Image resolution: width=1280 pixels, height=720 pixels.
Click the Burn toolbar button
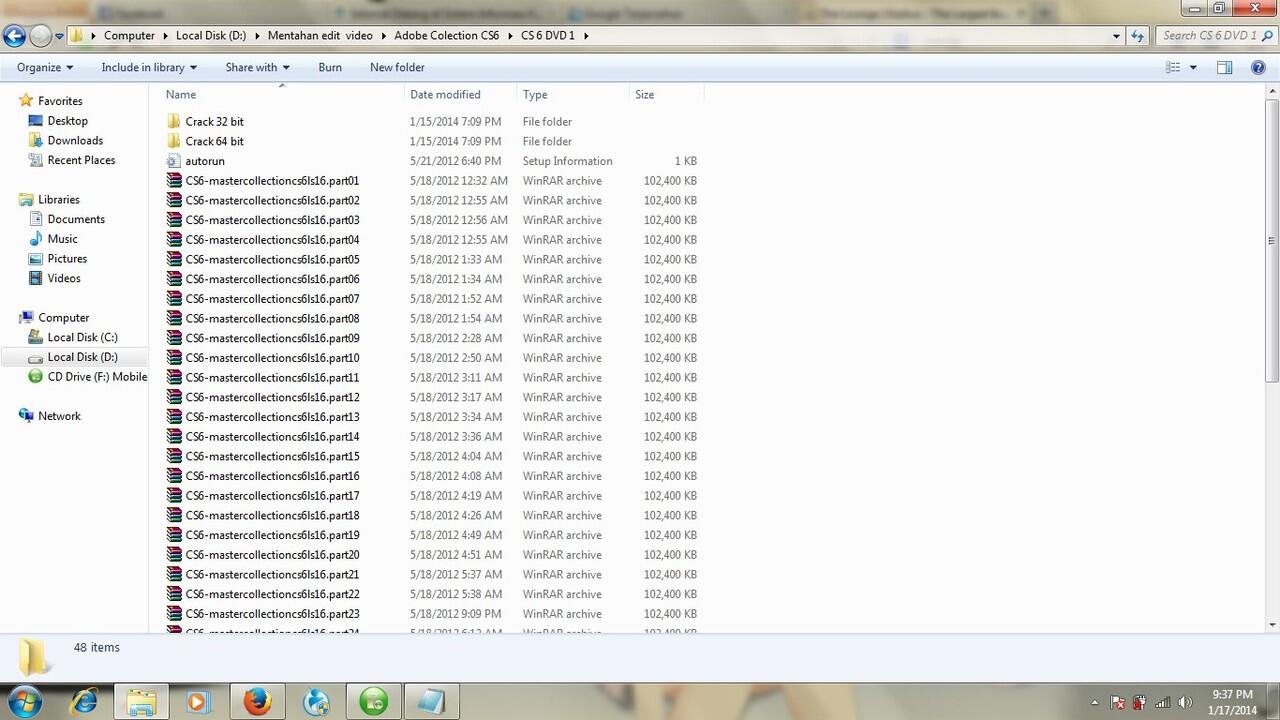tap(330, 67)
